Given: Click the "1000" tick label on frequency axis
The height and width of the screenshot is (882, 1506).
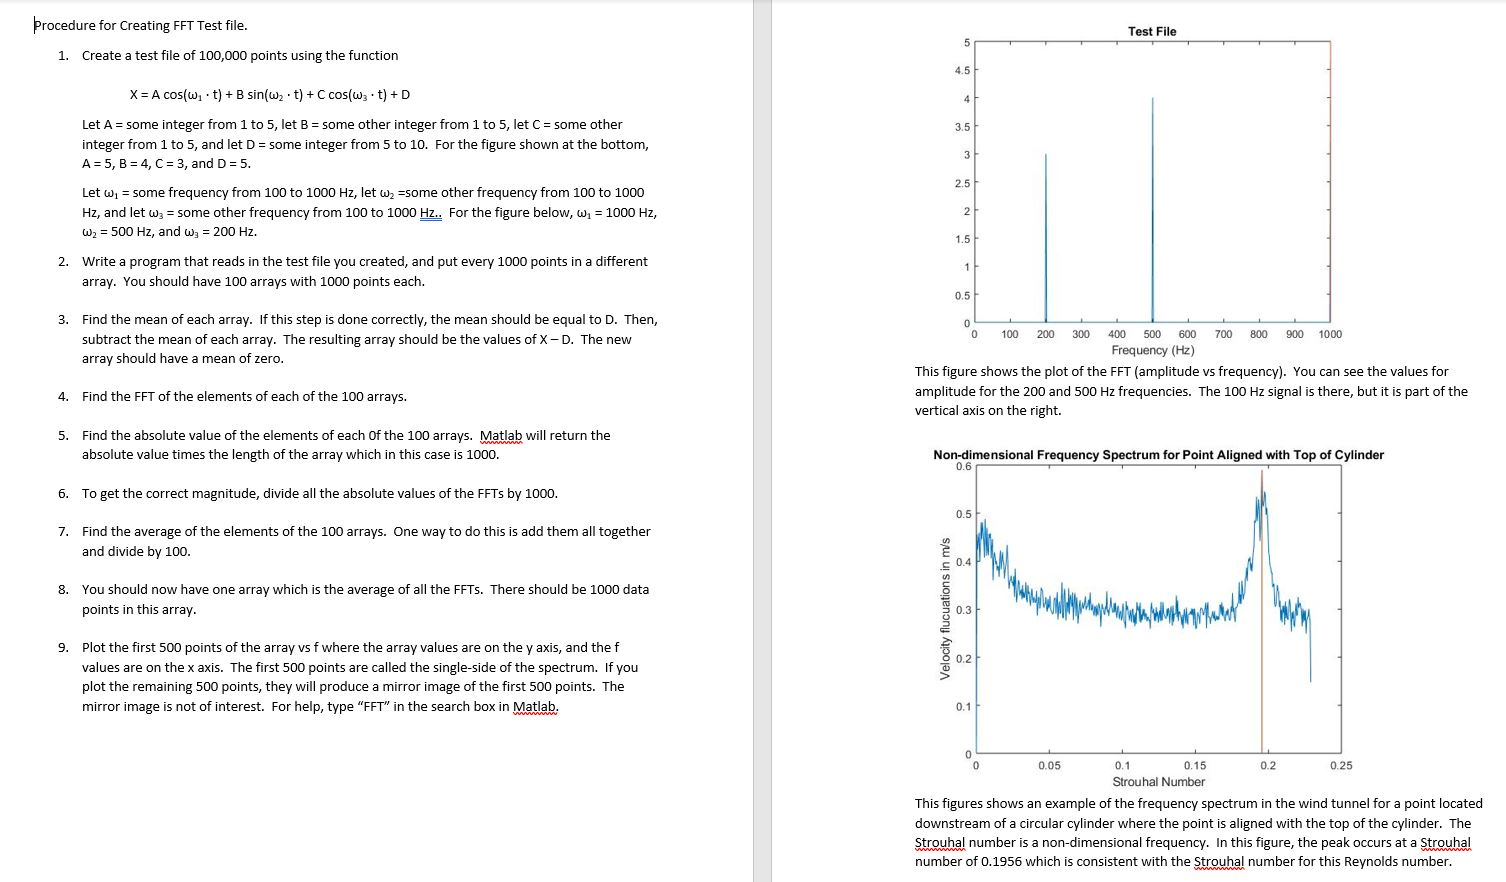Looking at the screenshot, I should coord(1330,334).
